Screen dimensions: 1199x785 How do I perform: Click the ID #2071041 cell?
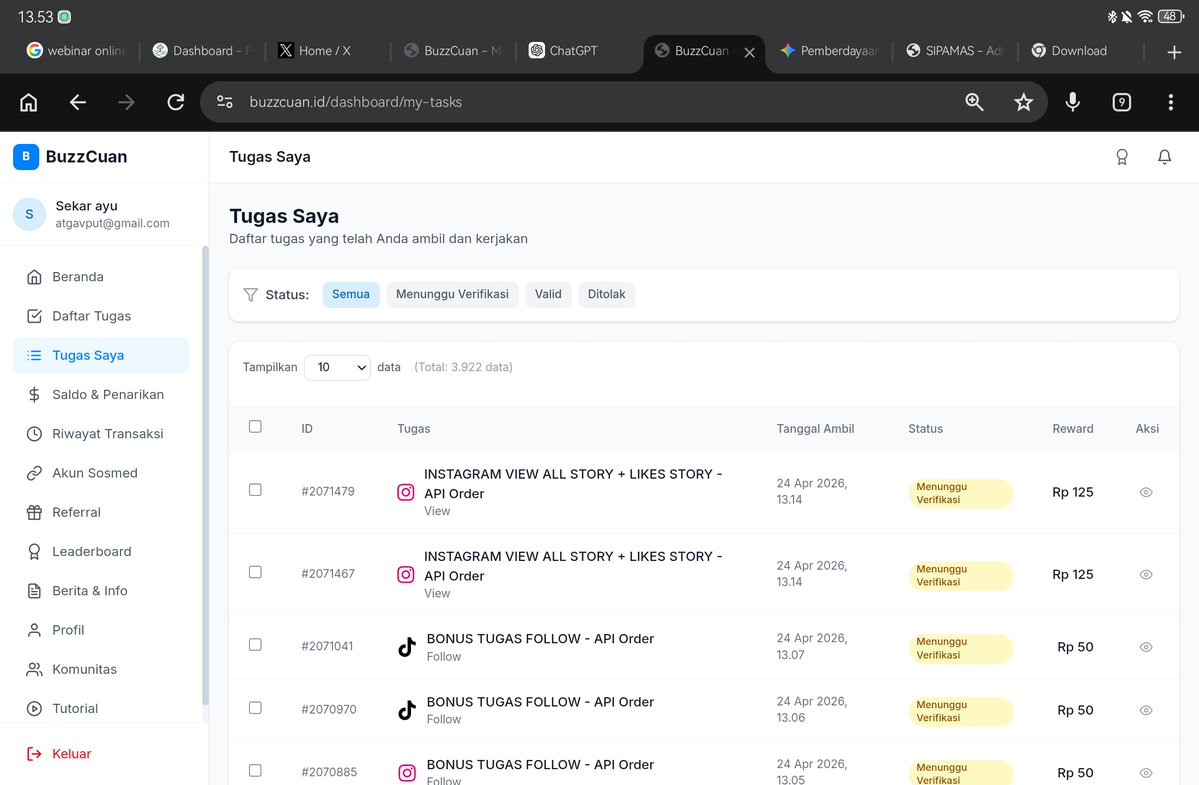327,647
